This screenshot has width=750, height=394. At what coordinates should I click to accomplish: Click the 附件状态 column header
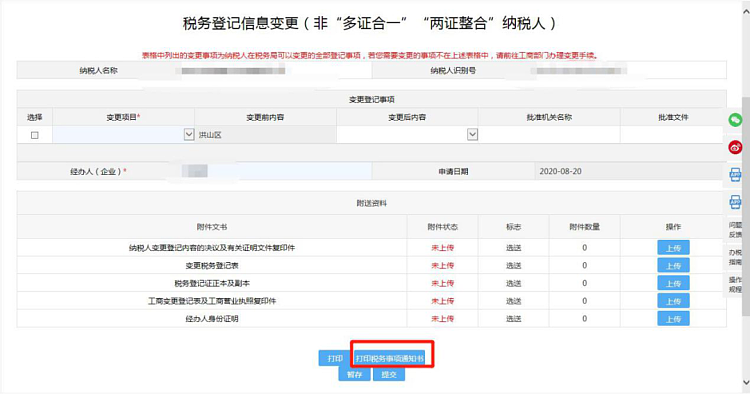[x=442, y=227]
